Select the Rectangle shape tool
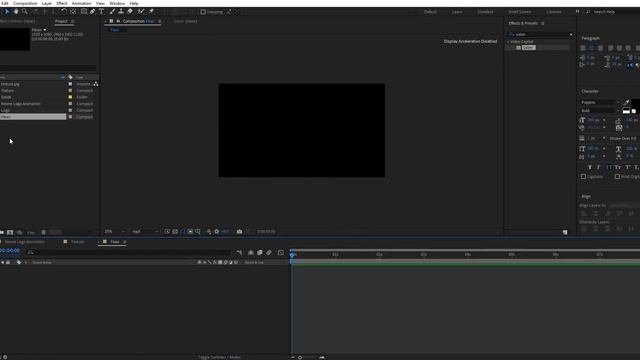This screenshot has height=360, width=640. click(84, 12)
